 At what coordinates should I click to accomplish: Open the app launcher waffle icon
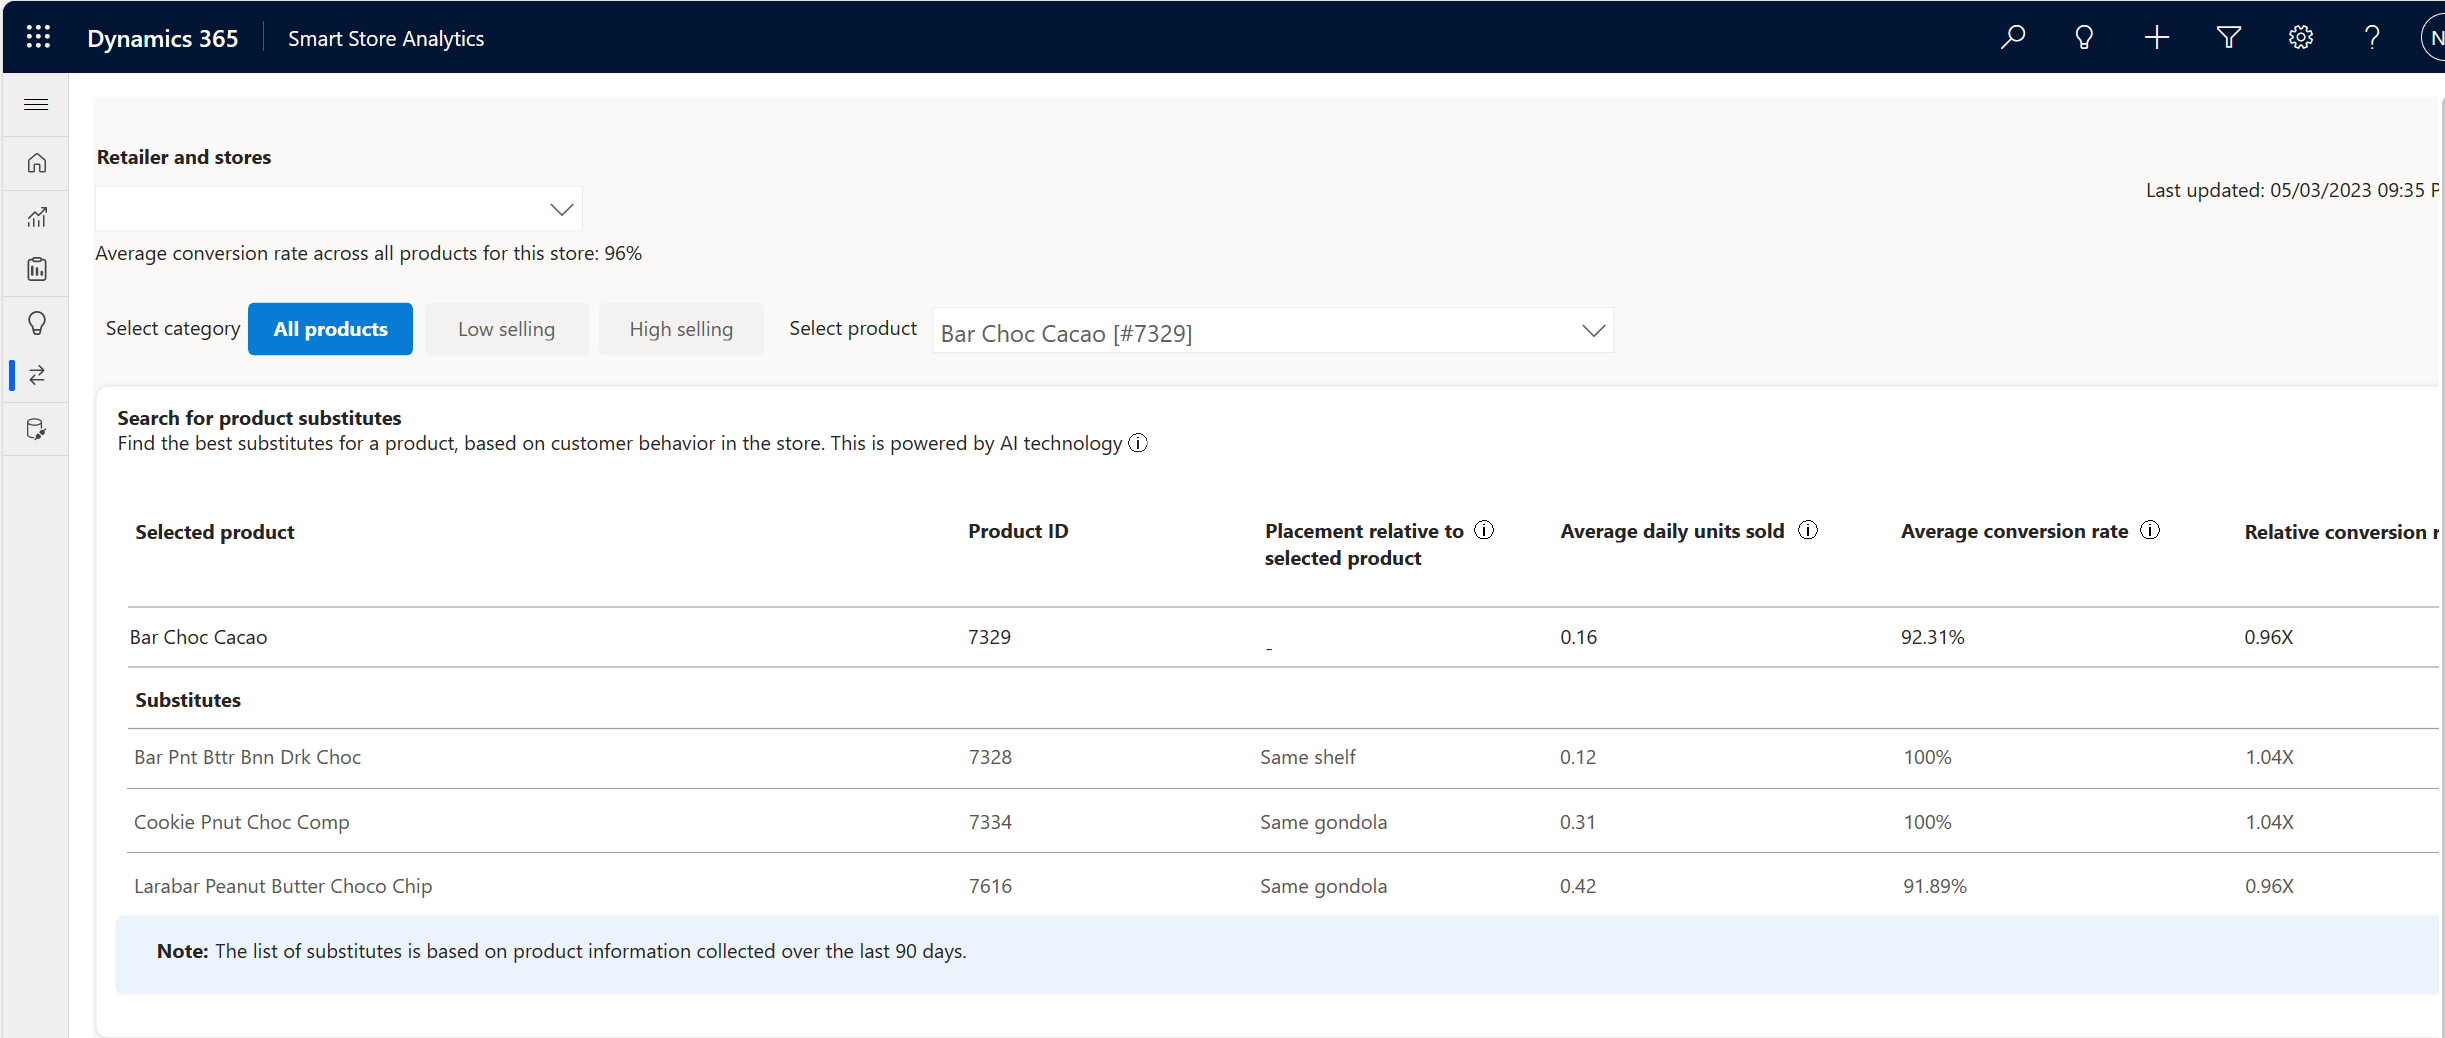tap(38, 37)
